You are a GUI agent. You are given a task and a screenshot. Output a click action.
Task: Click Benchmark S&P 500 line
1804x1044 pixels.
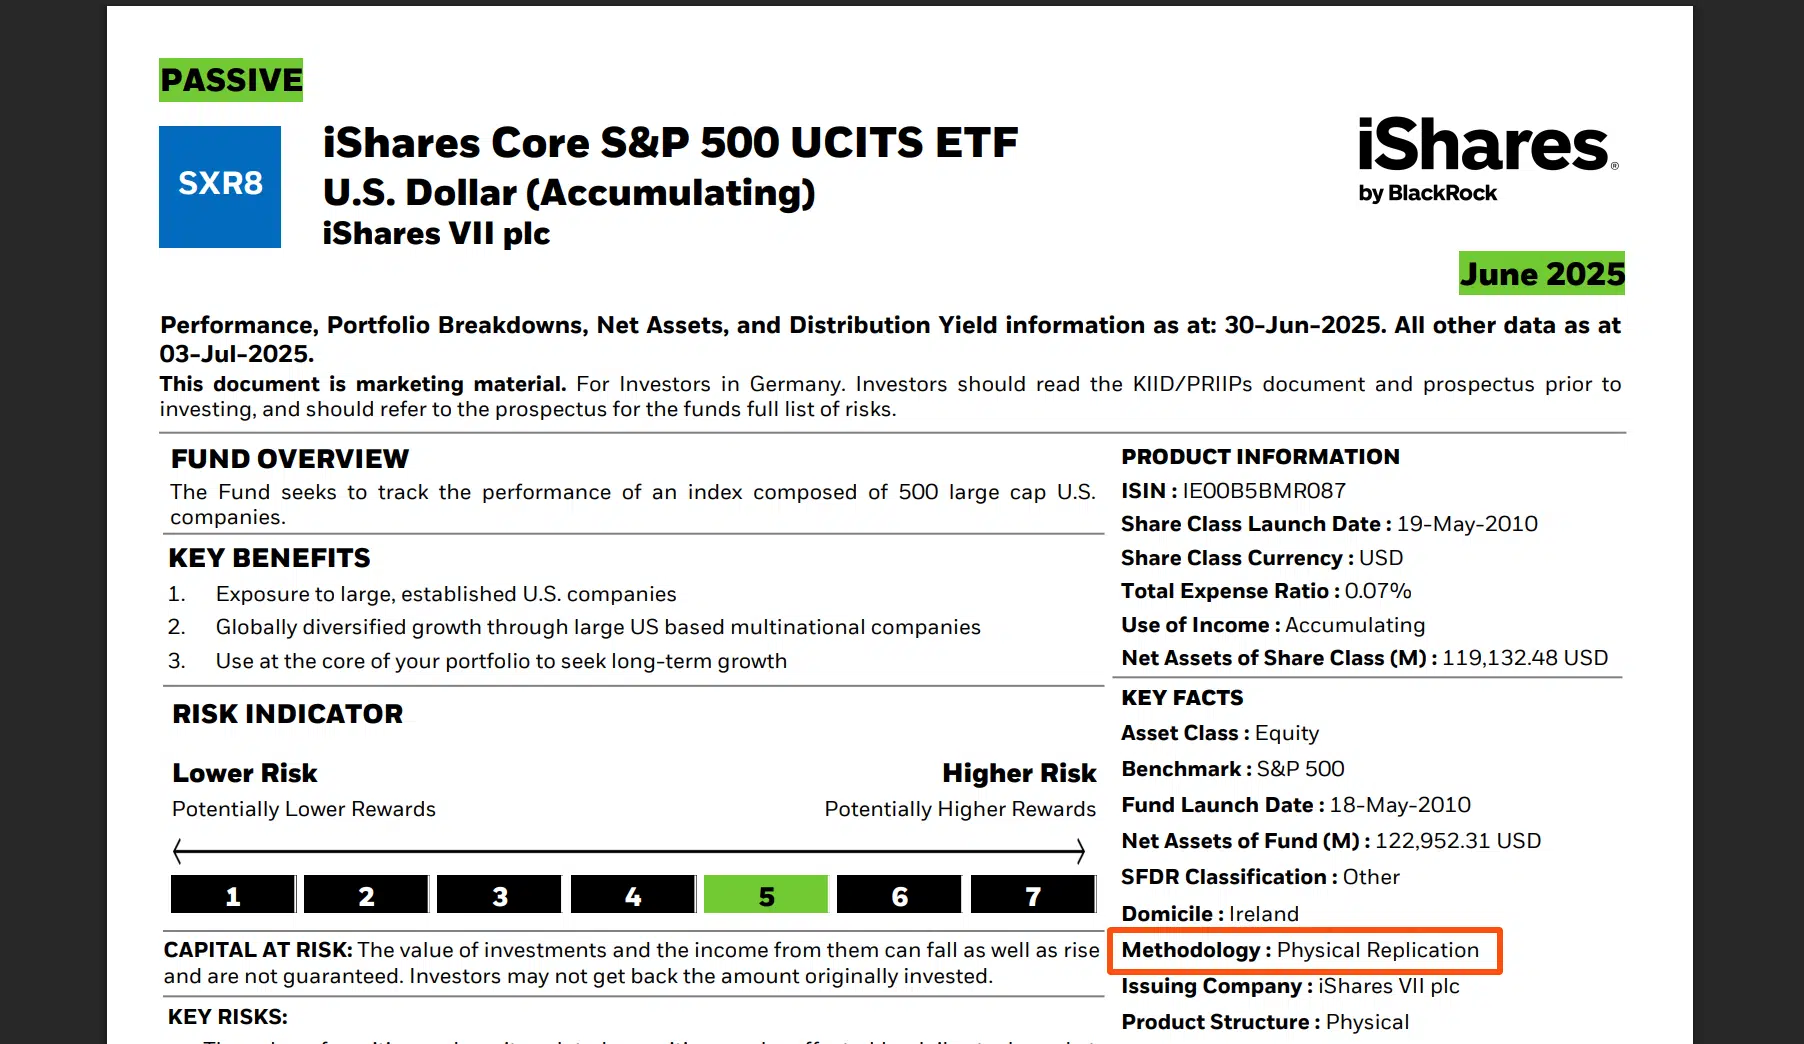[1233, 769]
